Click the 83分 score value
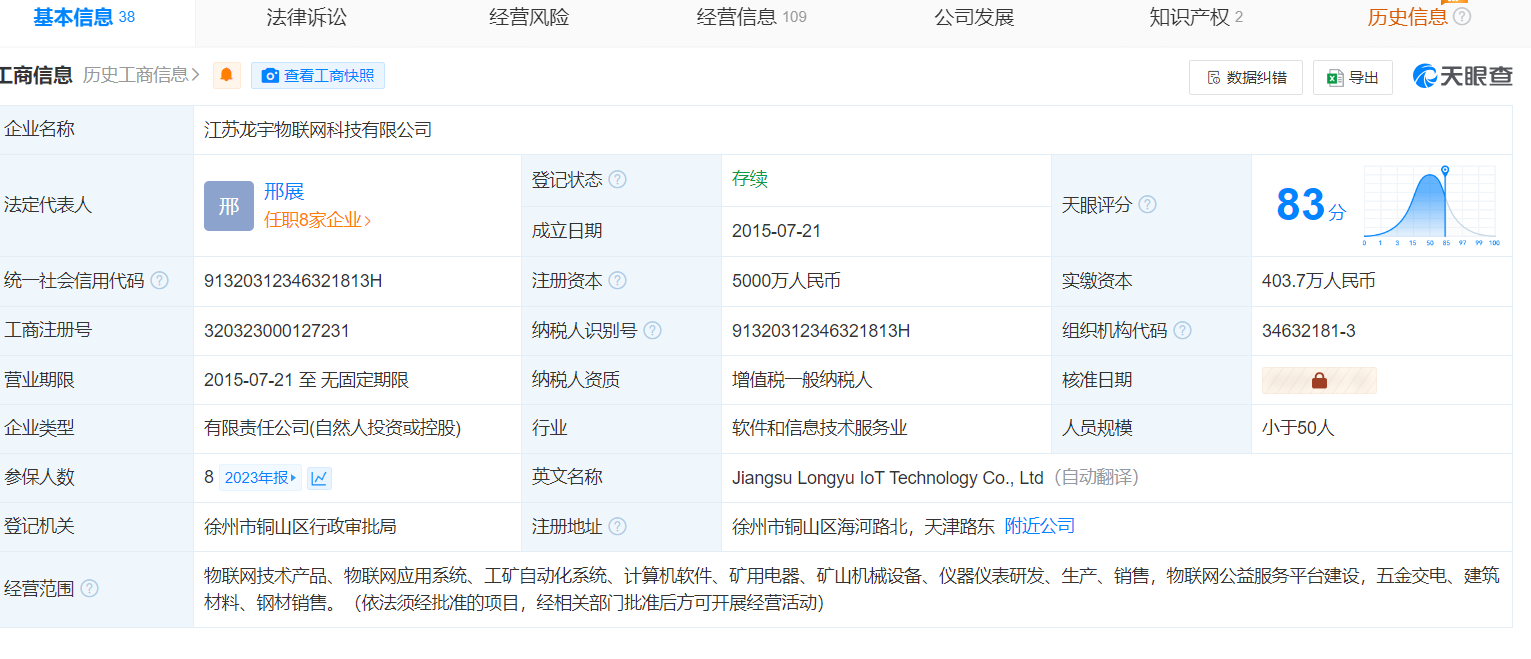 pos(1311,205)
